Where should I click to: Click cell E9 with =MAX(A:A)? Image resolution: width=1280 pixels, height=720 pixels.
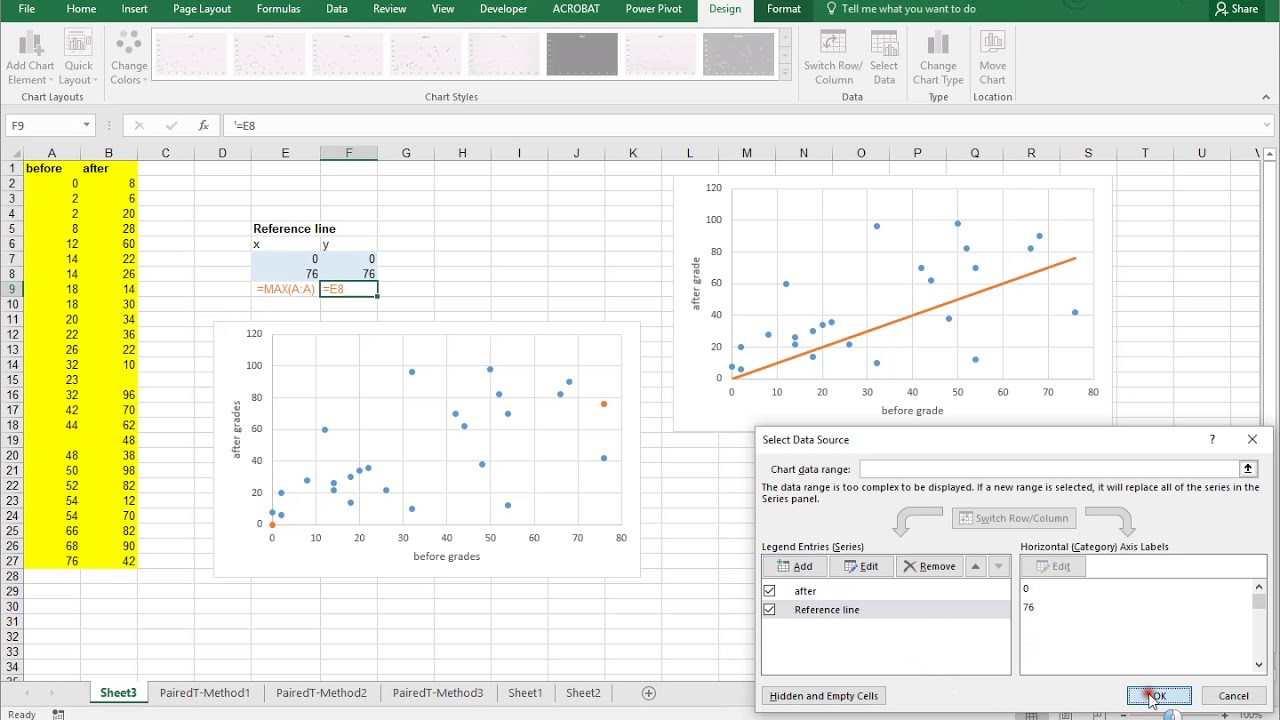pyautogui.click(x=285, y=289)
